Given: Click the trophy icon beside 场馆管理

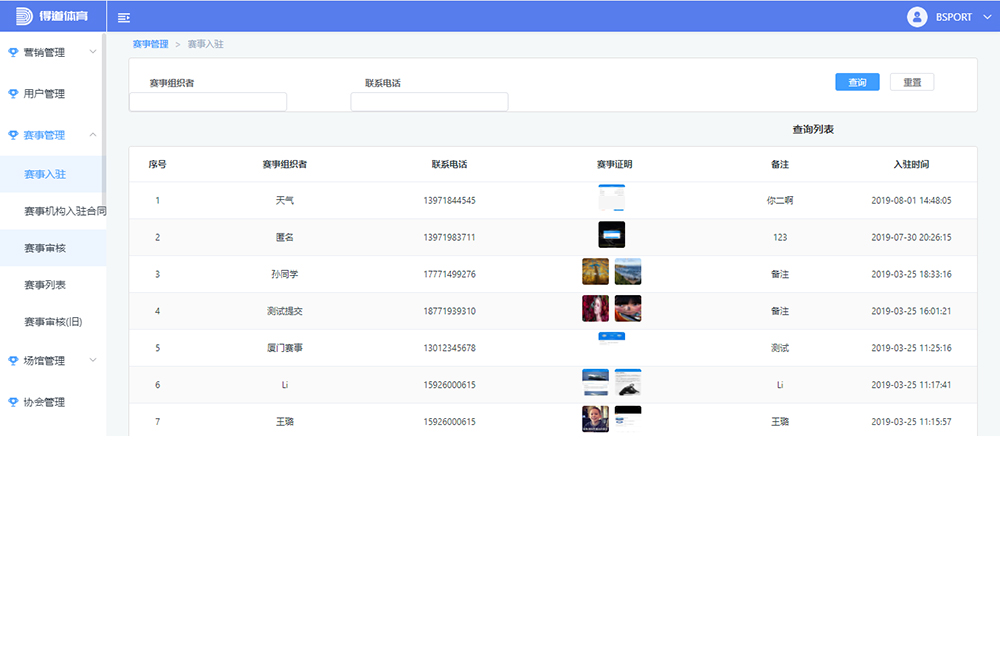Looking at the screenshot, I should 13,361.
